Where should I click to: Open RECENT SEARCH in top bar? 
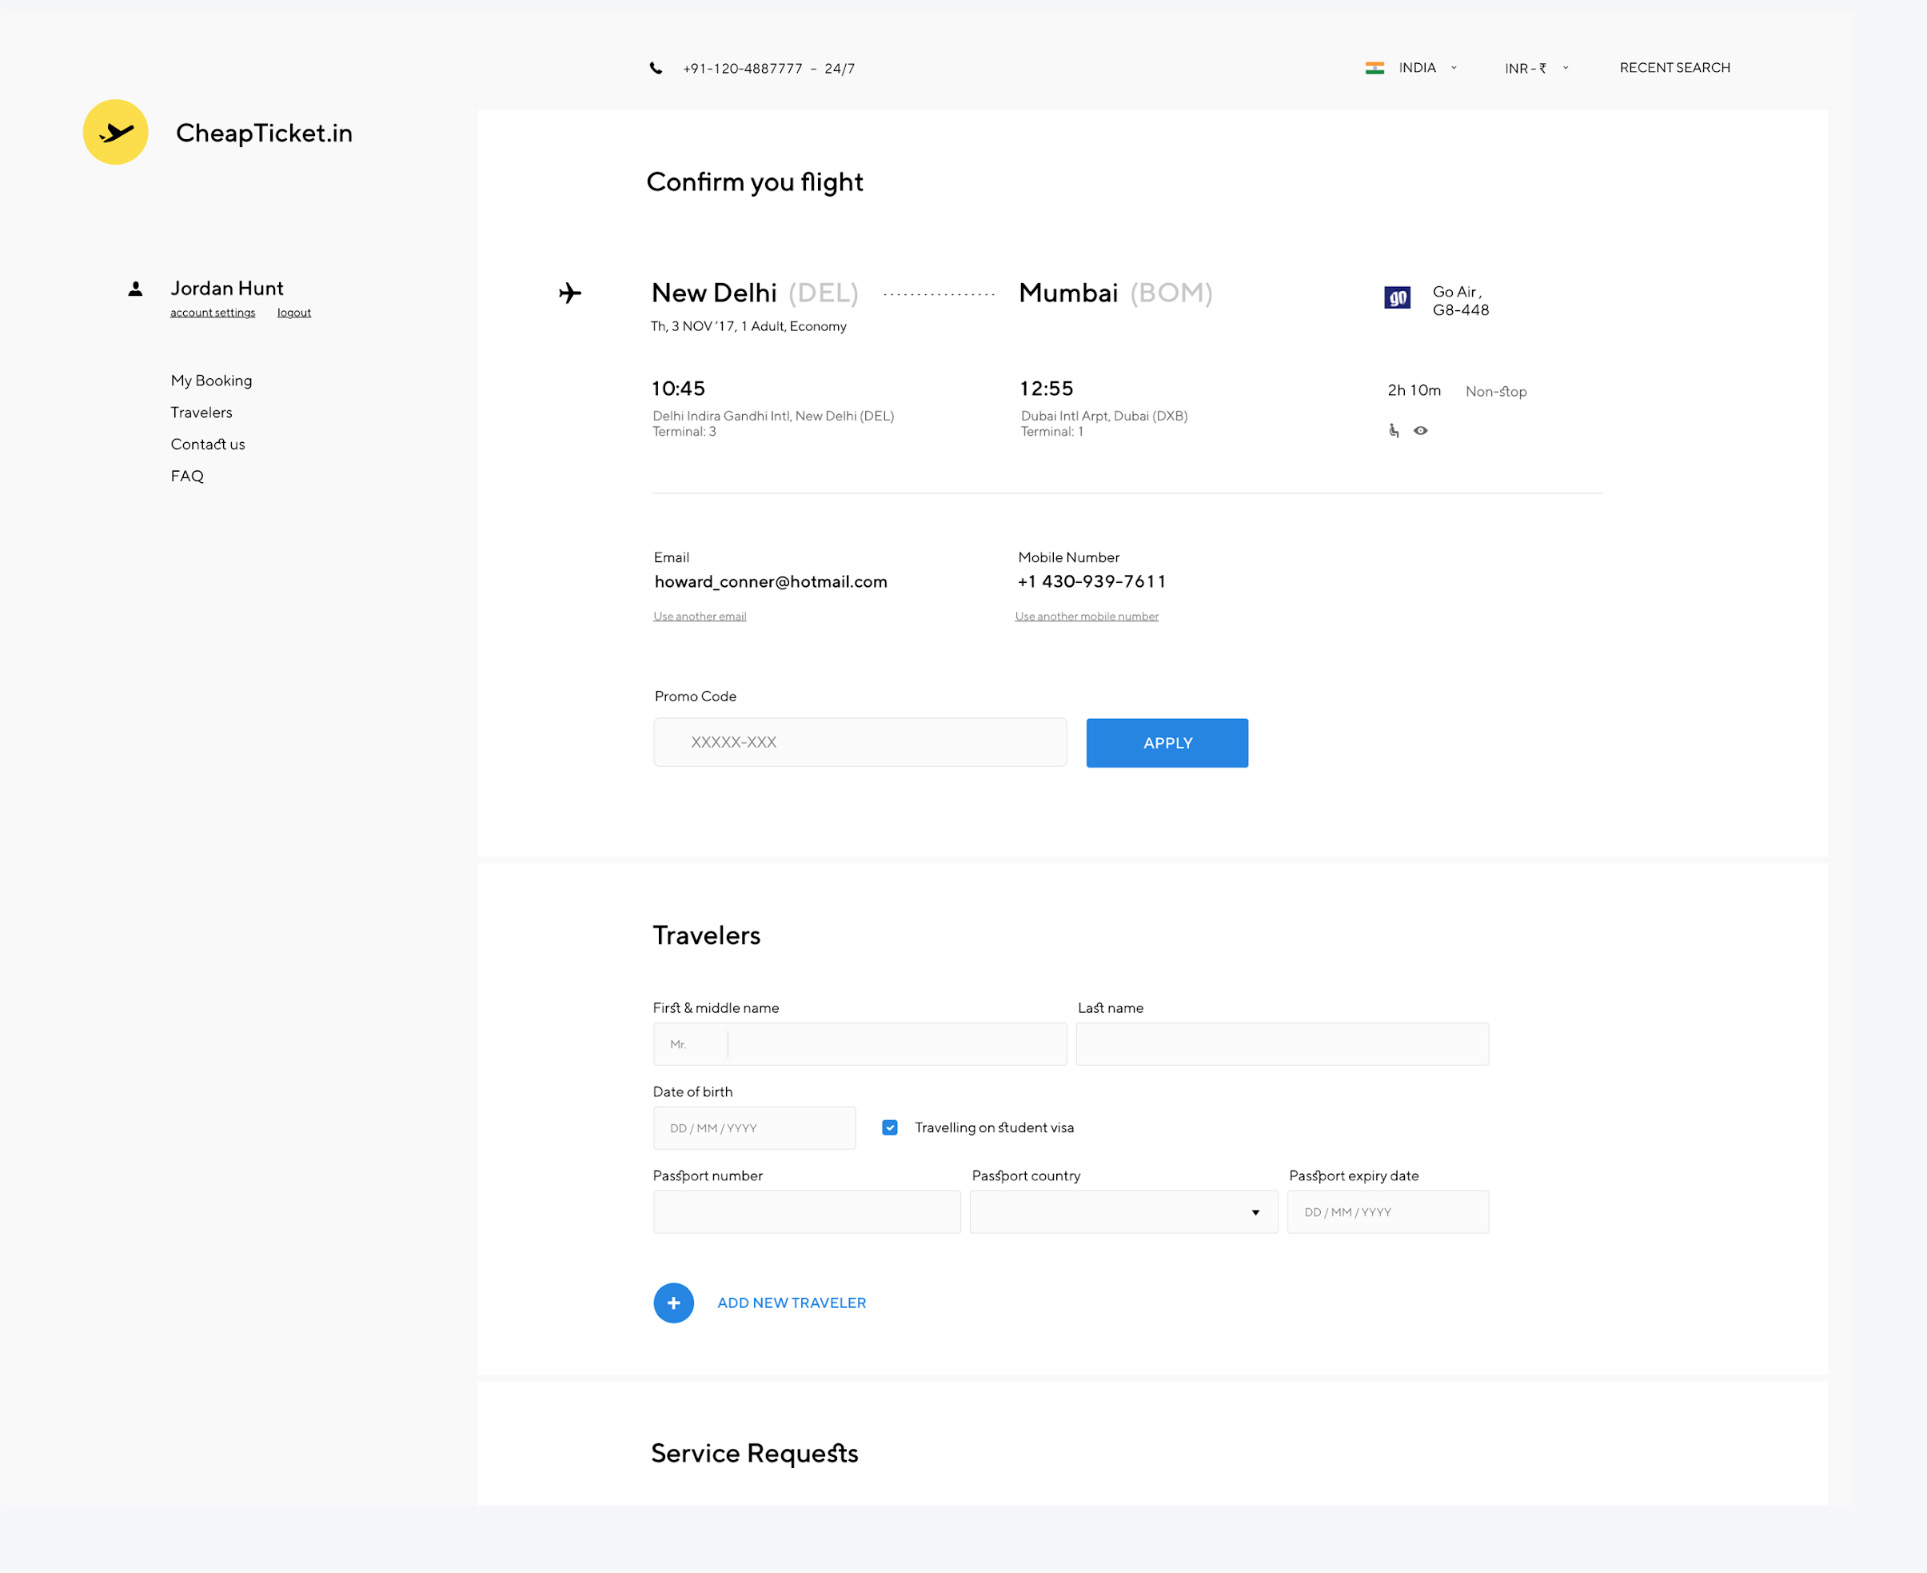coord(1675,68)
